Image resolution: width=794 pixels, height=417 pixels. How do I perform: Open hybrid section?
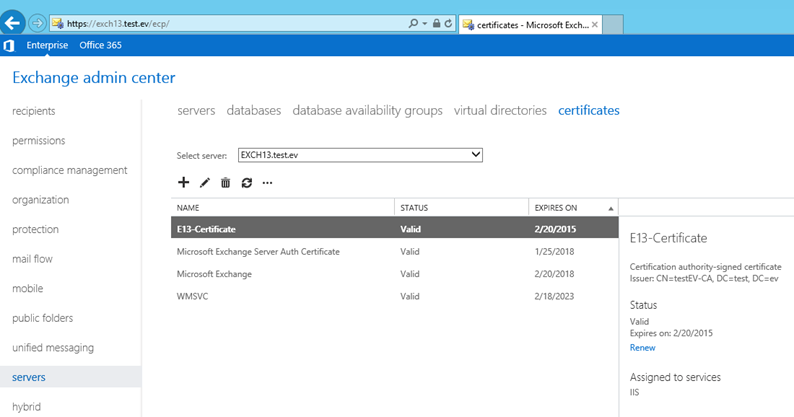(26, 407)
